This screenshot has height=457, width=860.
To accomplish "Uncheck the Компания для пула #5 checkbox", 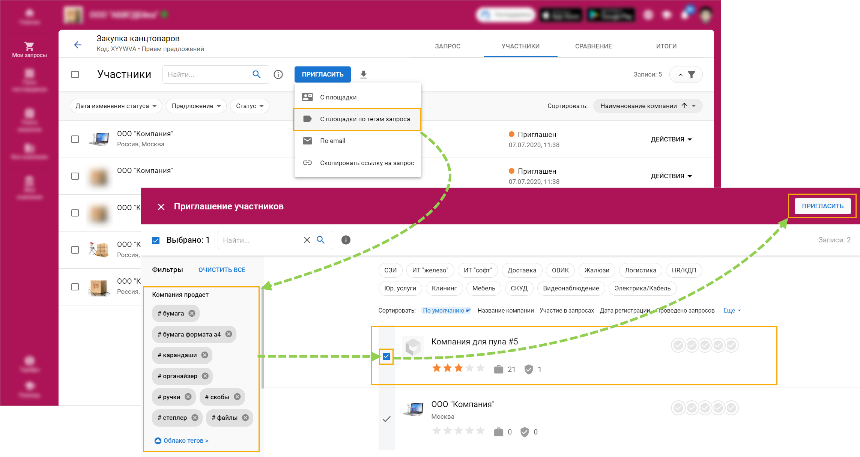I will pos(386,356).
